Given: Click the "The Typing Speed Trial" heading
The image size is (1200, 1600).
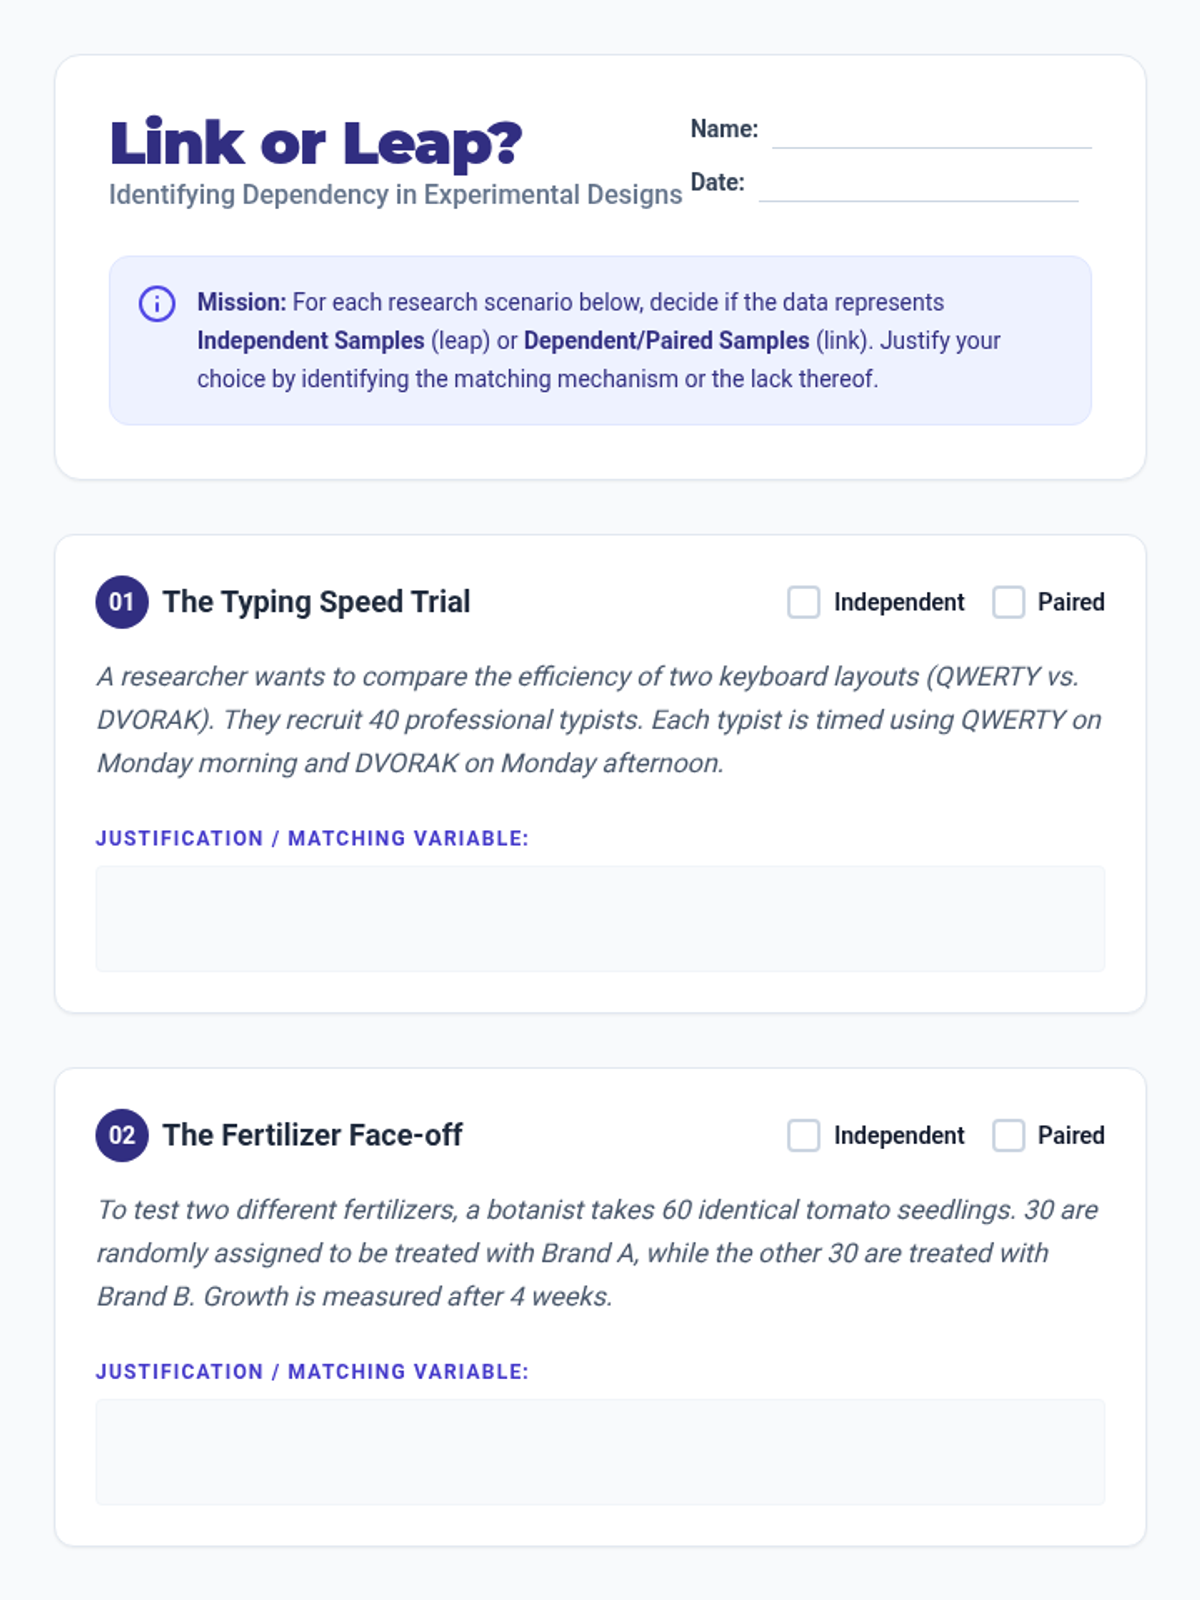Looking at the screenshot, I should (316, 602).
